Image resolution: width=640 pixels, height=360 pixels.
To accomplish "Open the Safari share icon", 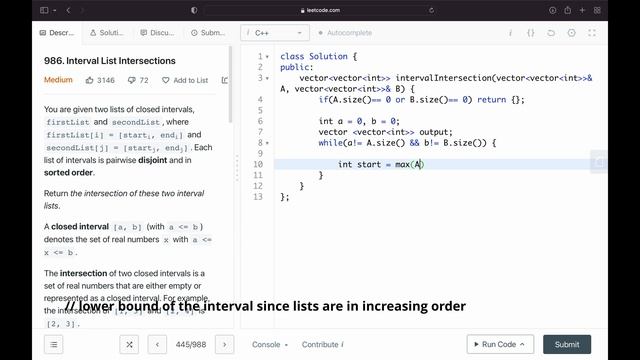I will pyautogui.click(x=567, y=10).
